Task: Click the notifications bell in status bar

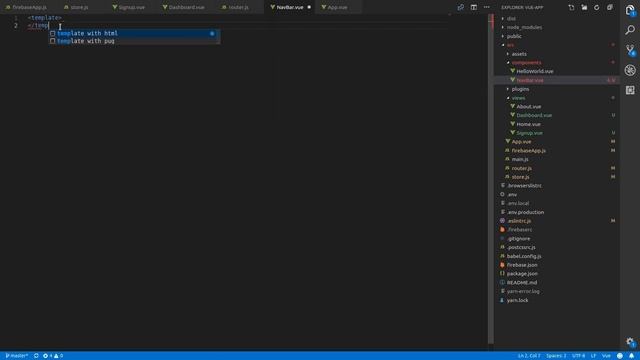Action: (x=631, y=356)
